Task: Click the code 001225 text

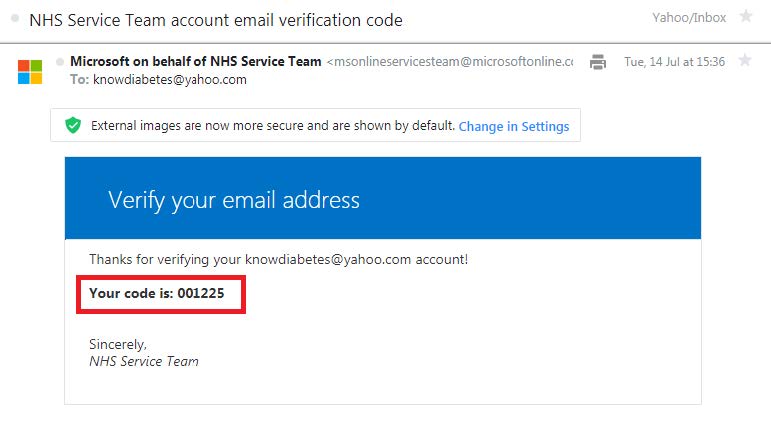Action: coord(201,293)
